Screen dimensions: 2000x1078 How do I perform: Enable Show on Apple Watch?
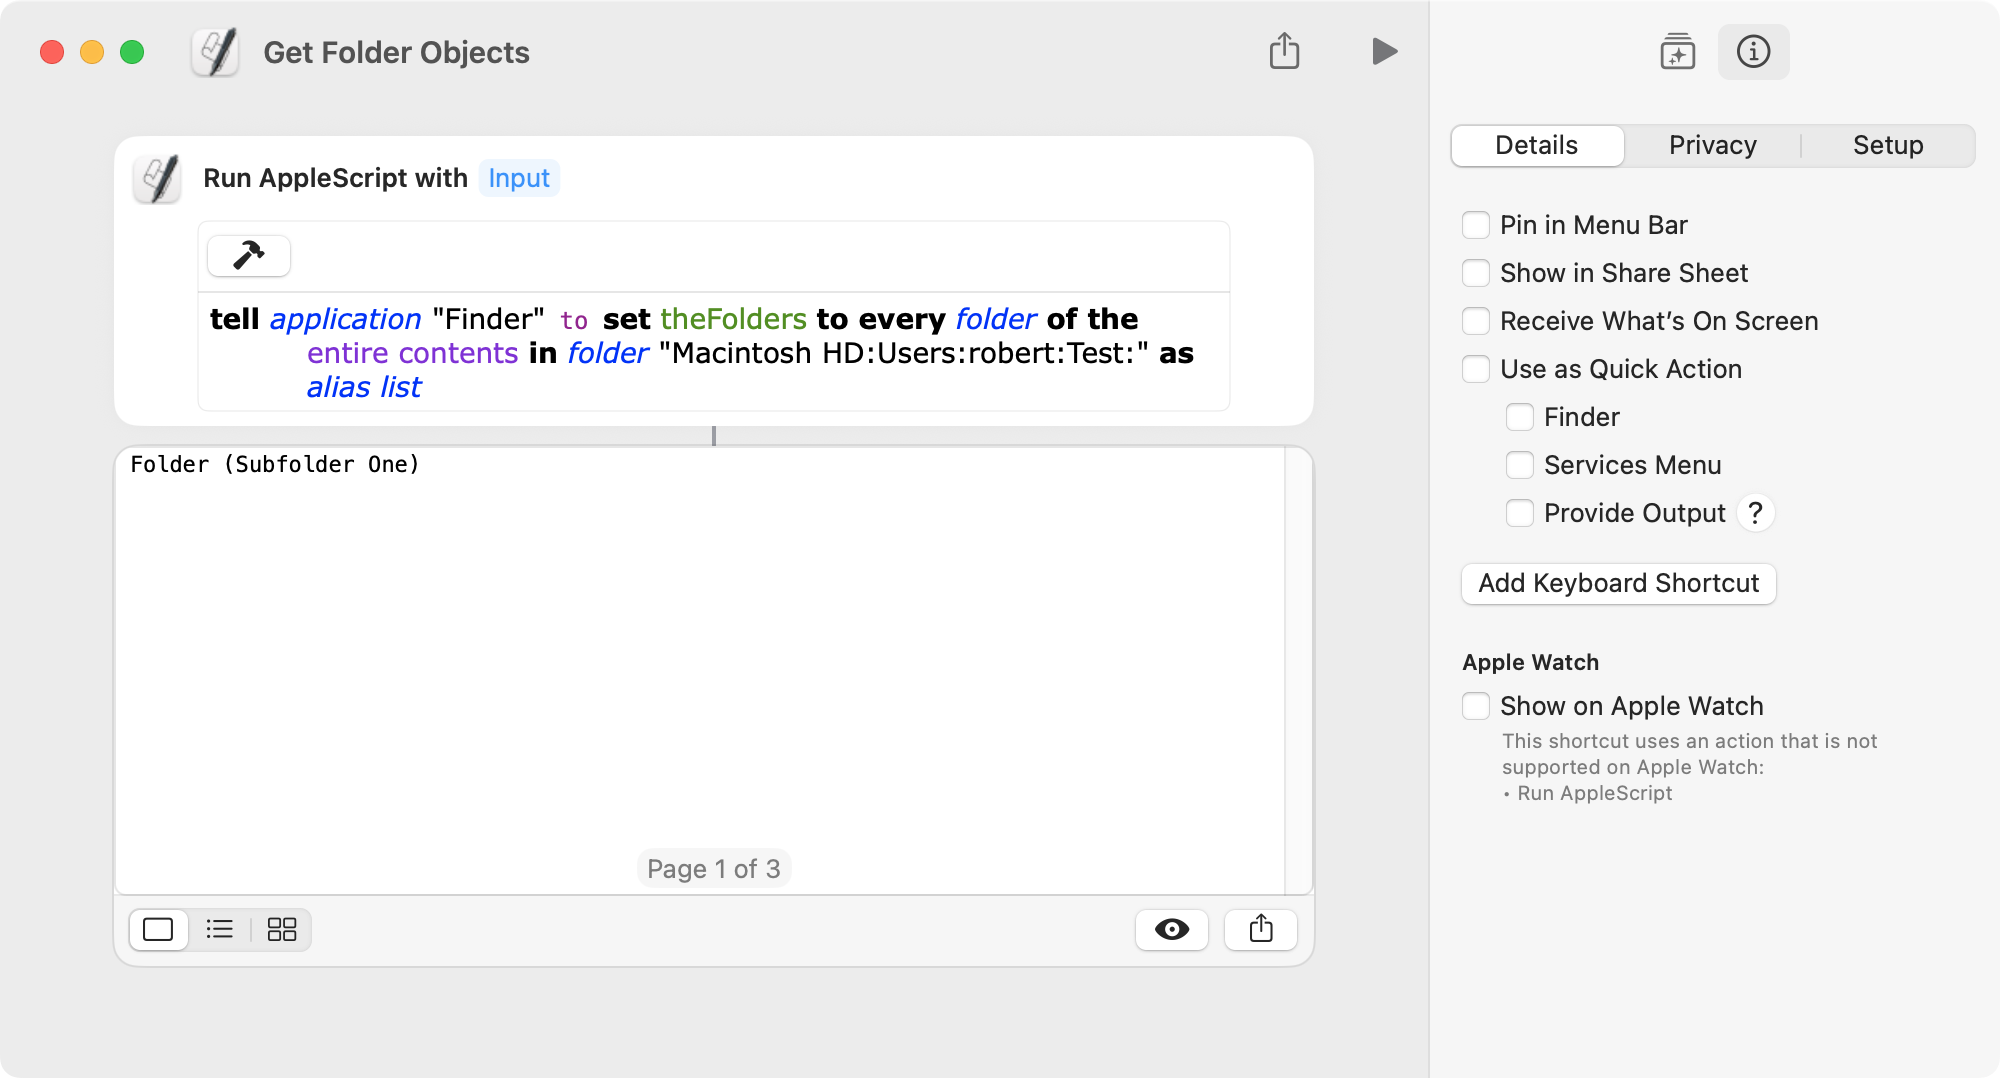[x=1476, y=706]
